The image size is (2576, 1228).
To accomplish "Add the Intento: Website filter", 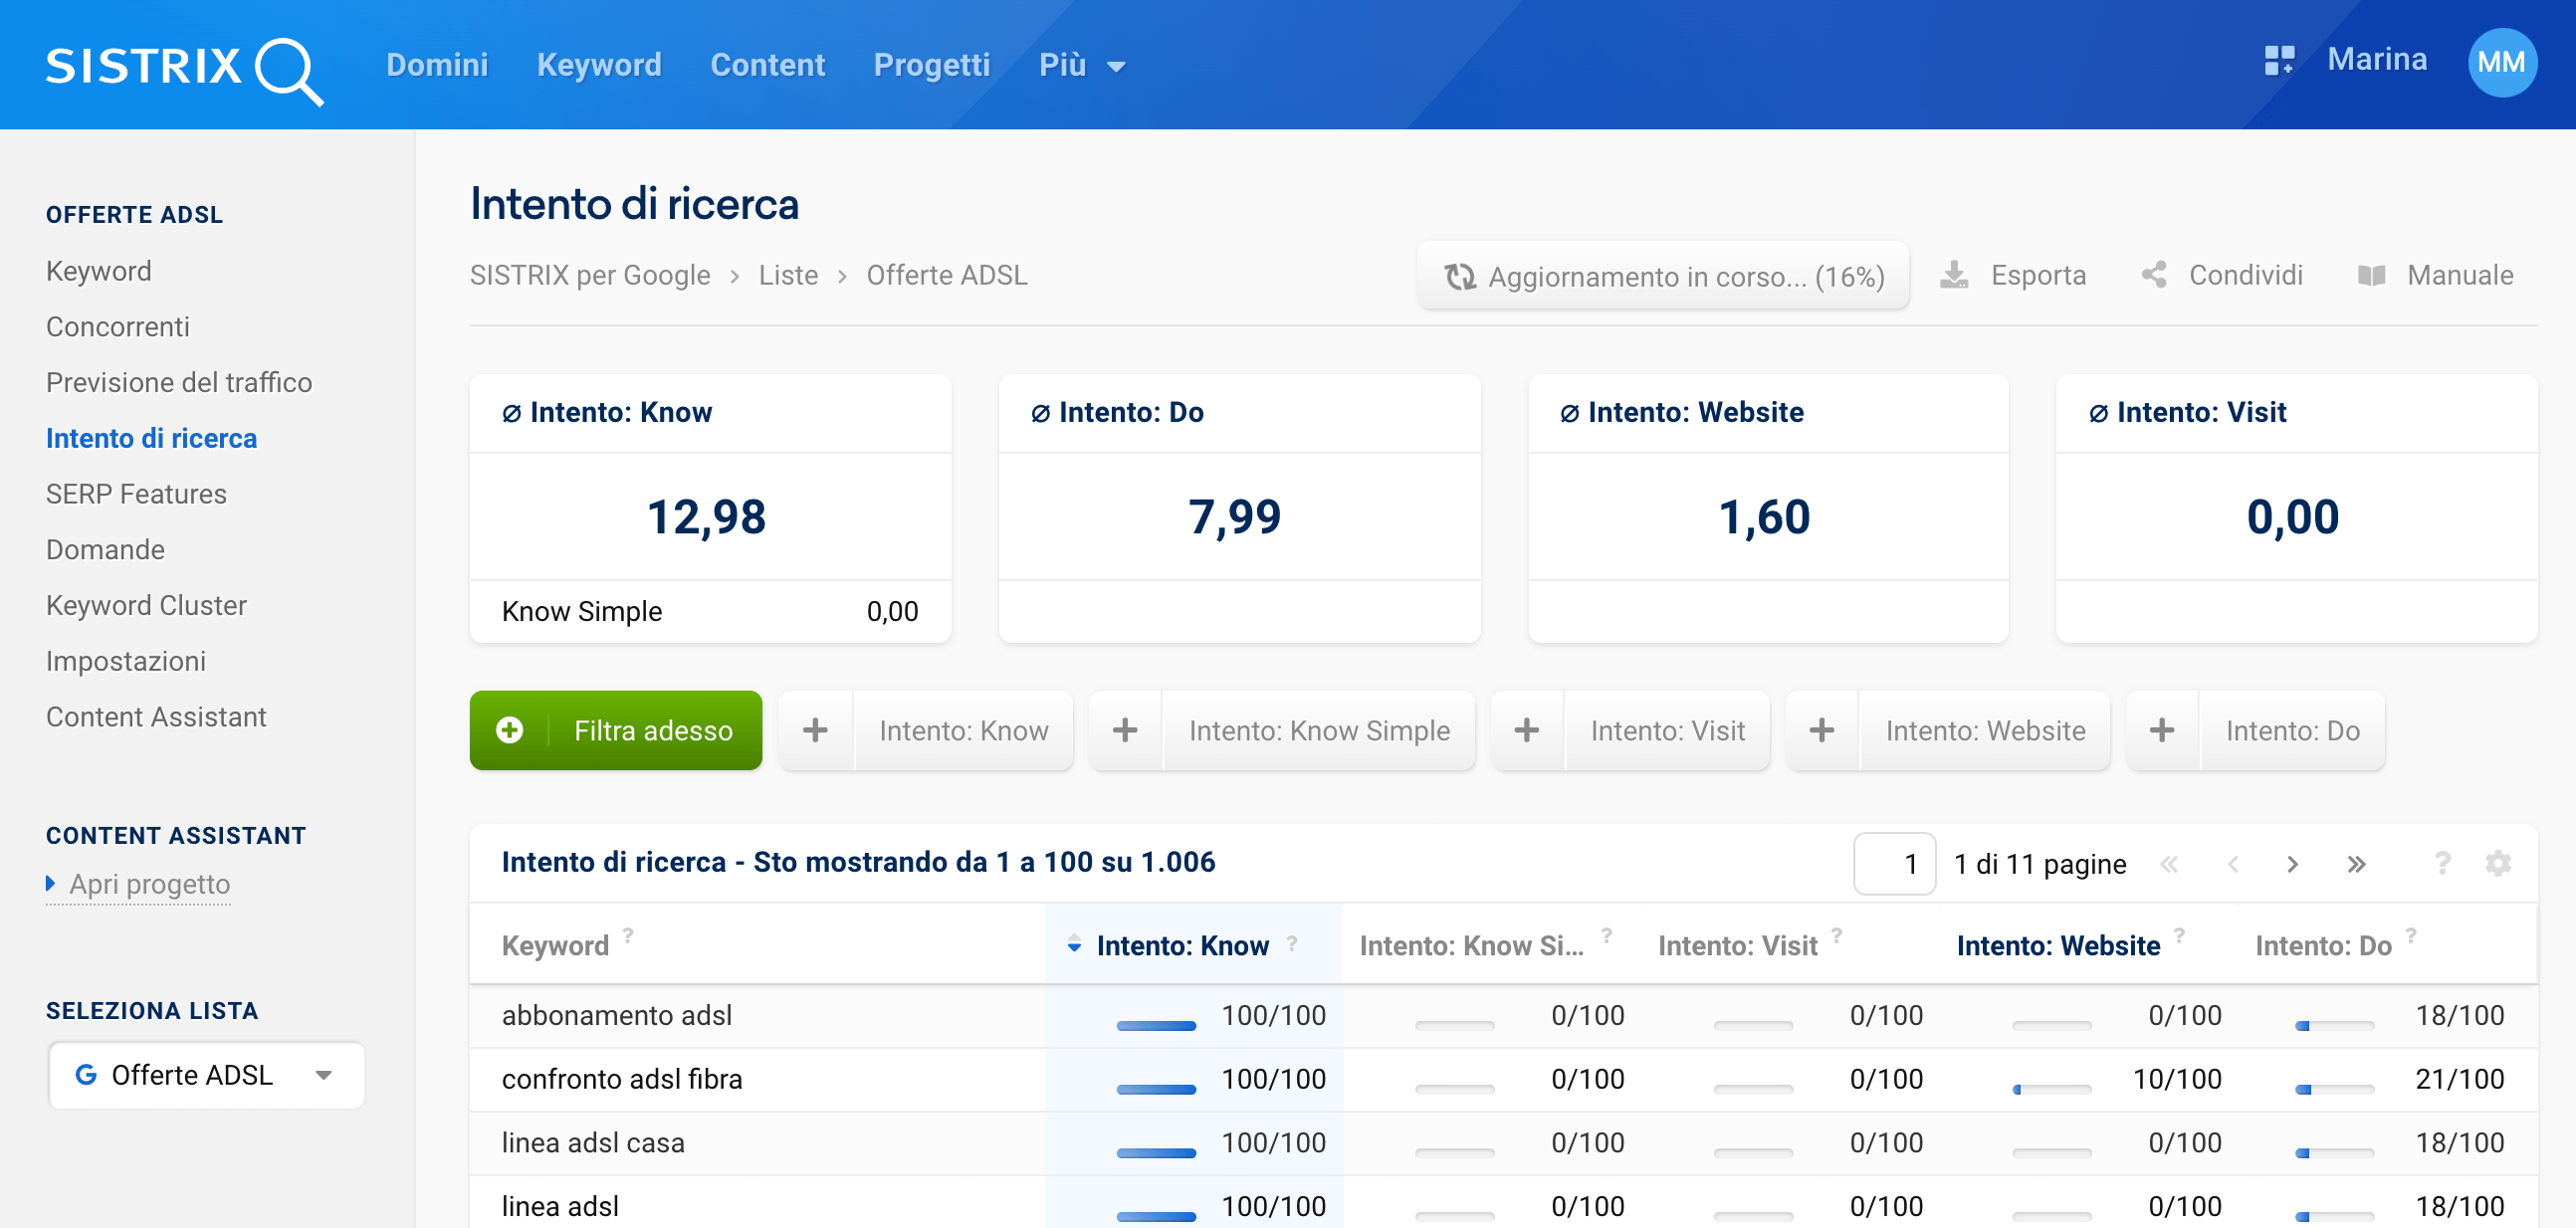I will tap(1984, 731).
